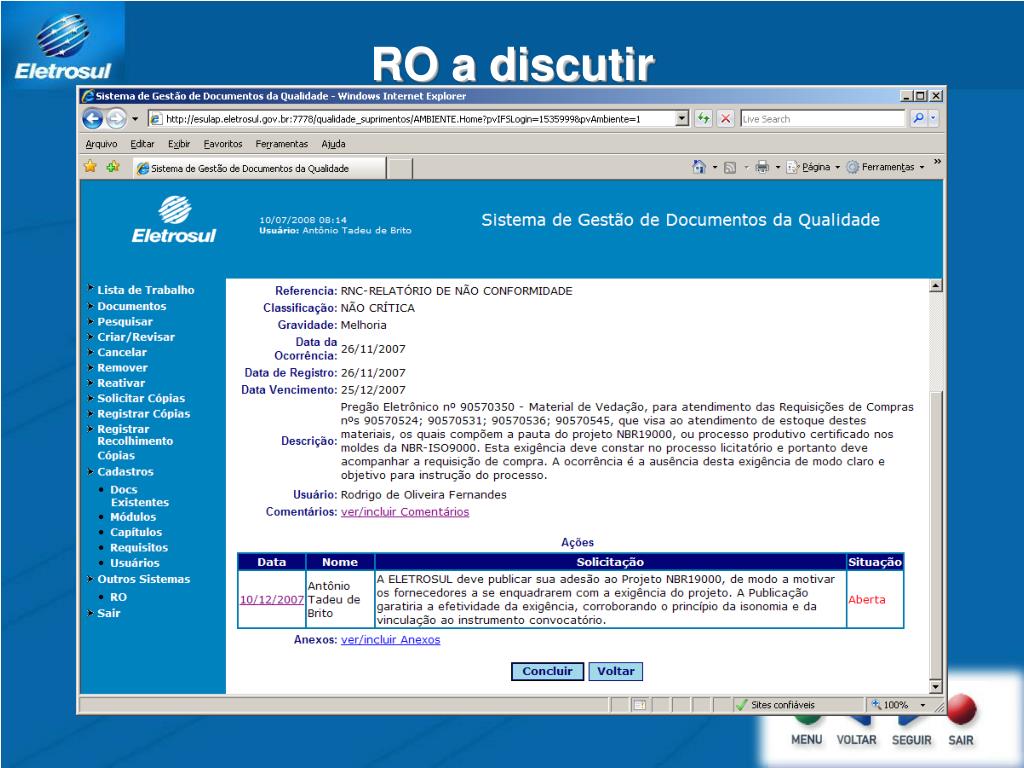This screenshot has height=768, width=1024.
Task: Open the Ajuda menu
Action: 333,144
